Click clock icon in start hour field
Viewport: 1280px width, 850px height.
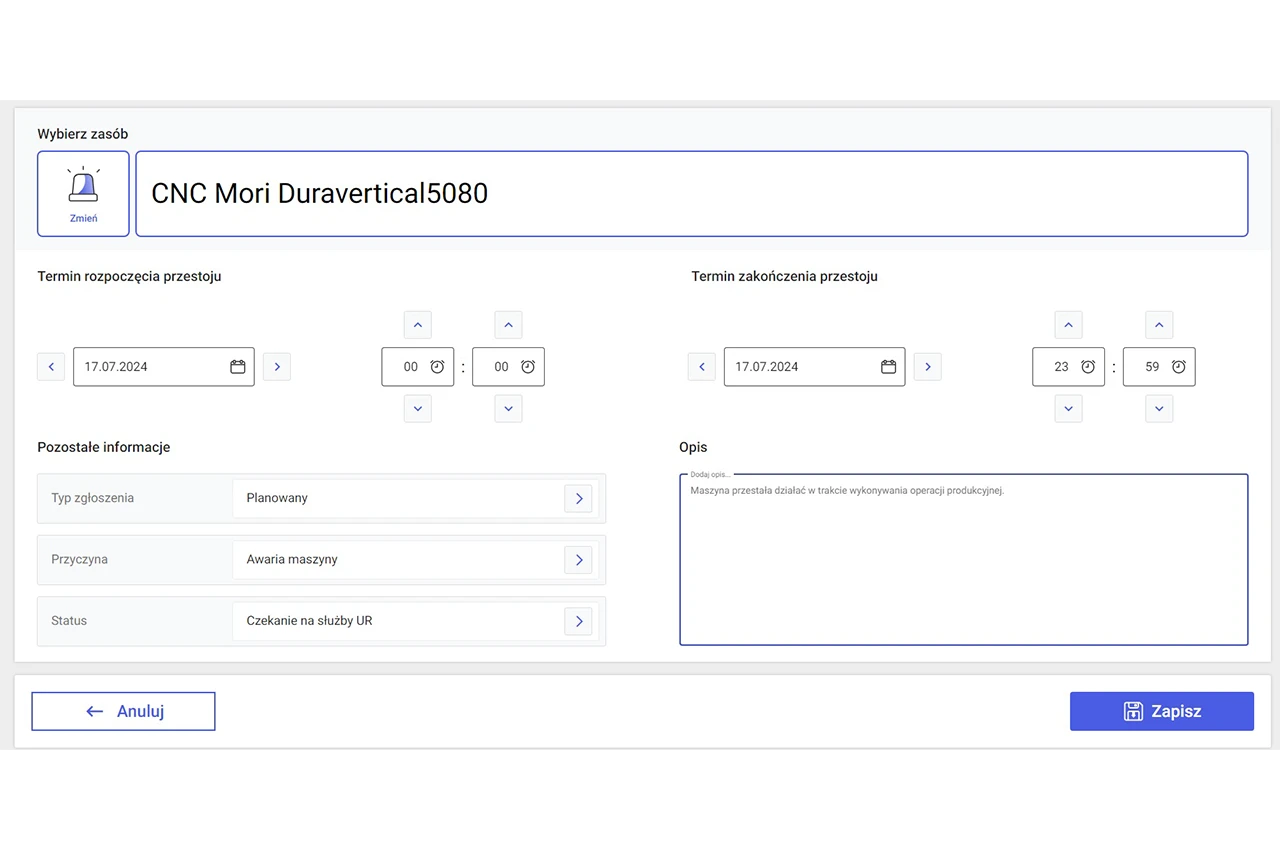pyautogui.click(x=437, y=367)
